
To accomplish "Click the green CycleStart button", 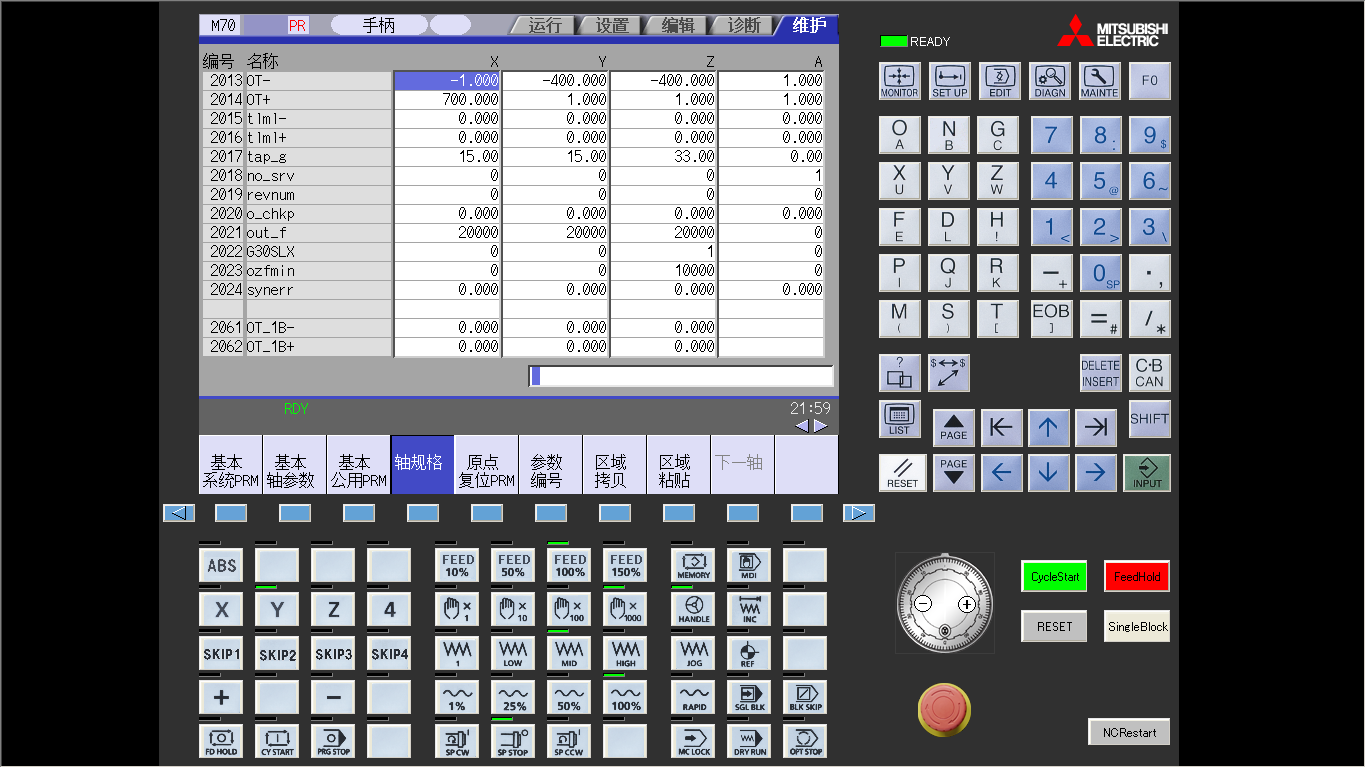I will tap(1054, 577).
